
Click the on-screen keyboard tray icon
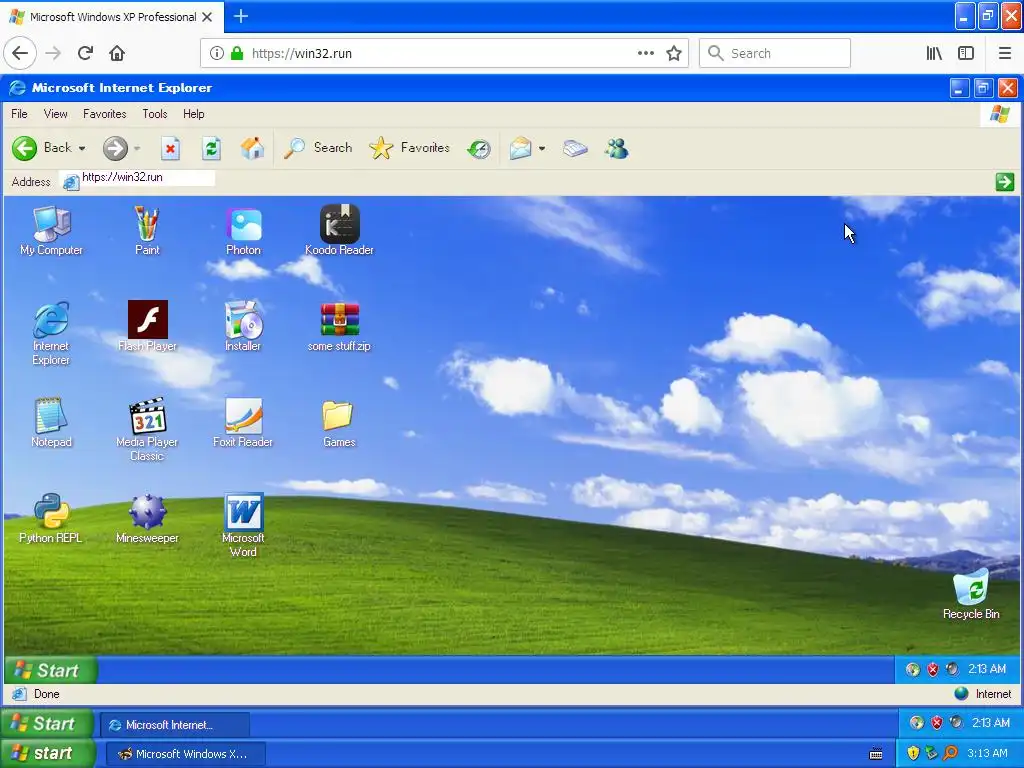pyautogui.click(x=876, y=754)
